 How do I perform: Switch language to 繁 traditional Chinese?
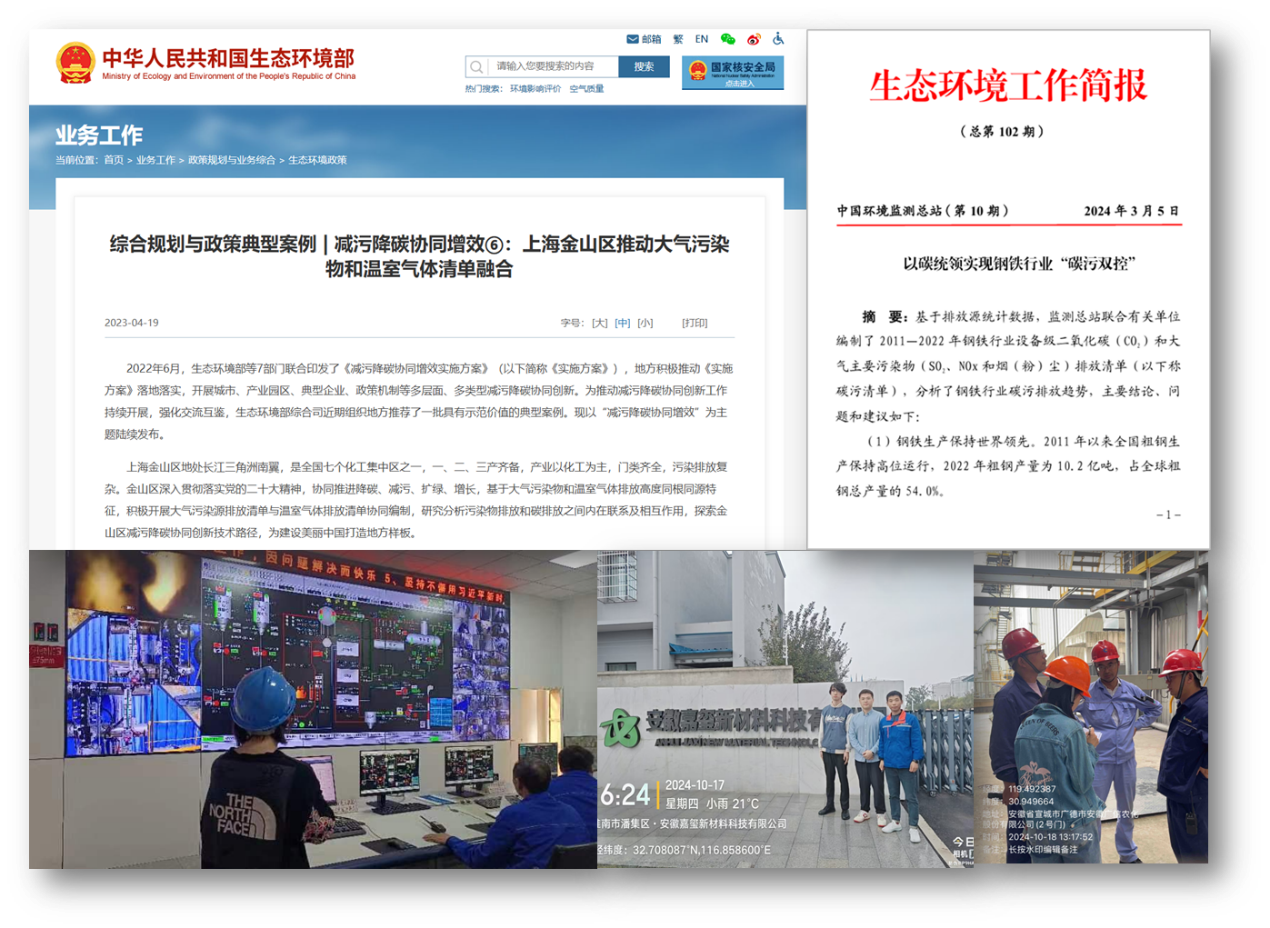tap(678, 39)
